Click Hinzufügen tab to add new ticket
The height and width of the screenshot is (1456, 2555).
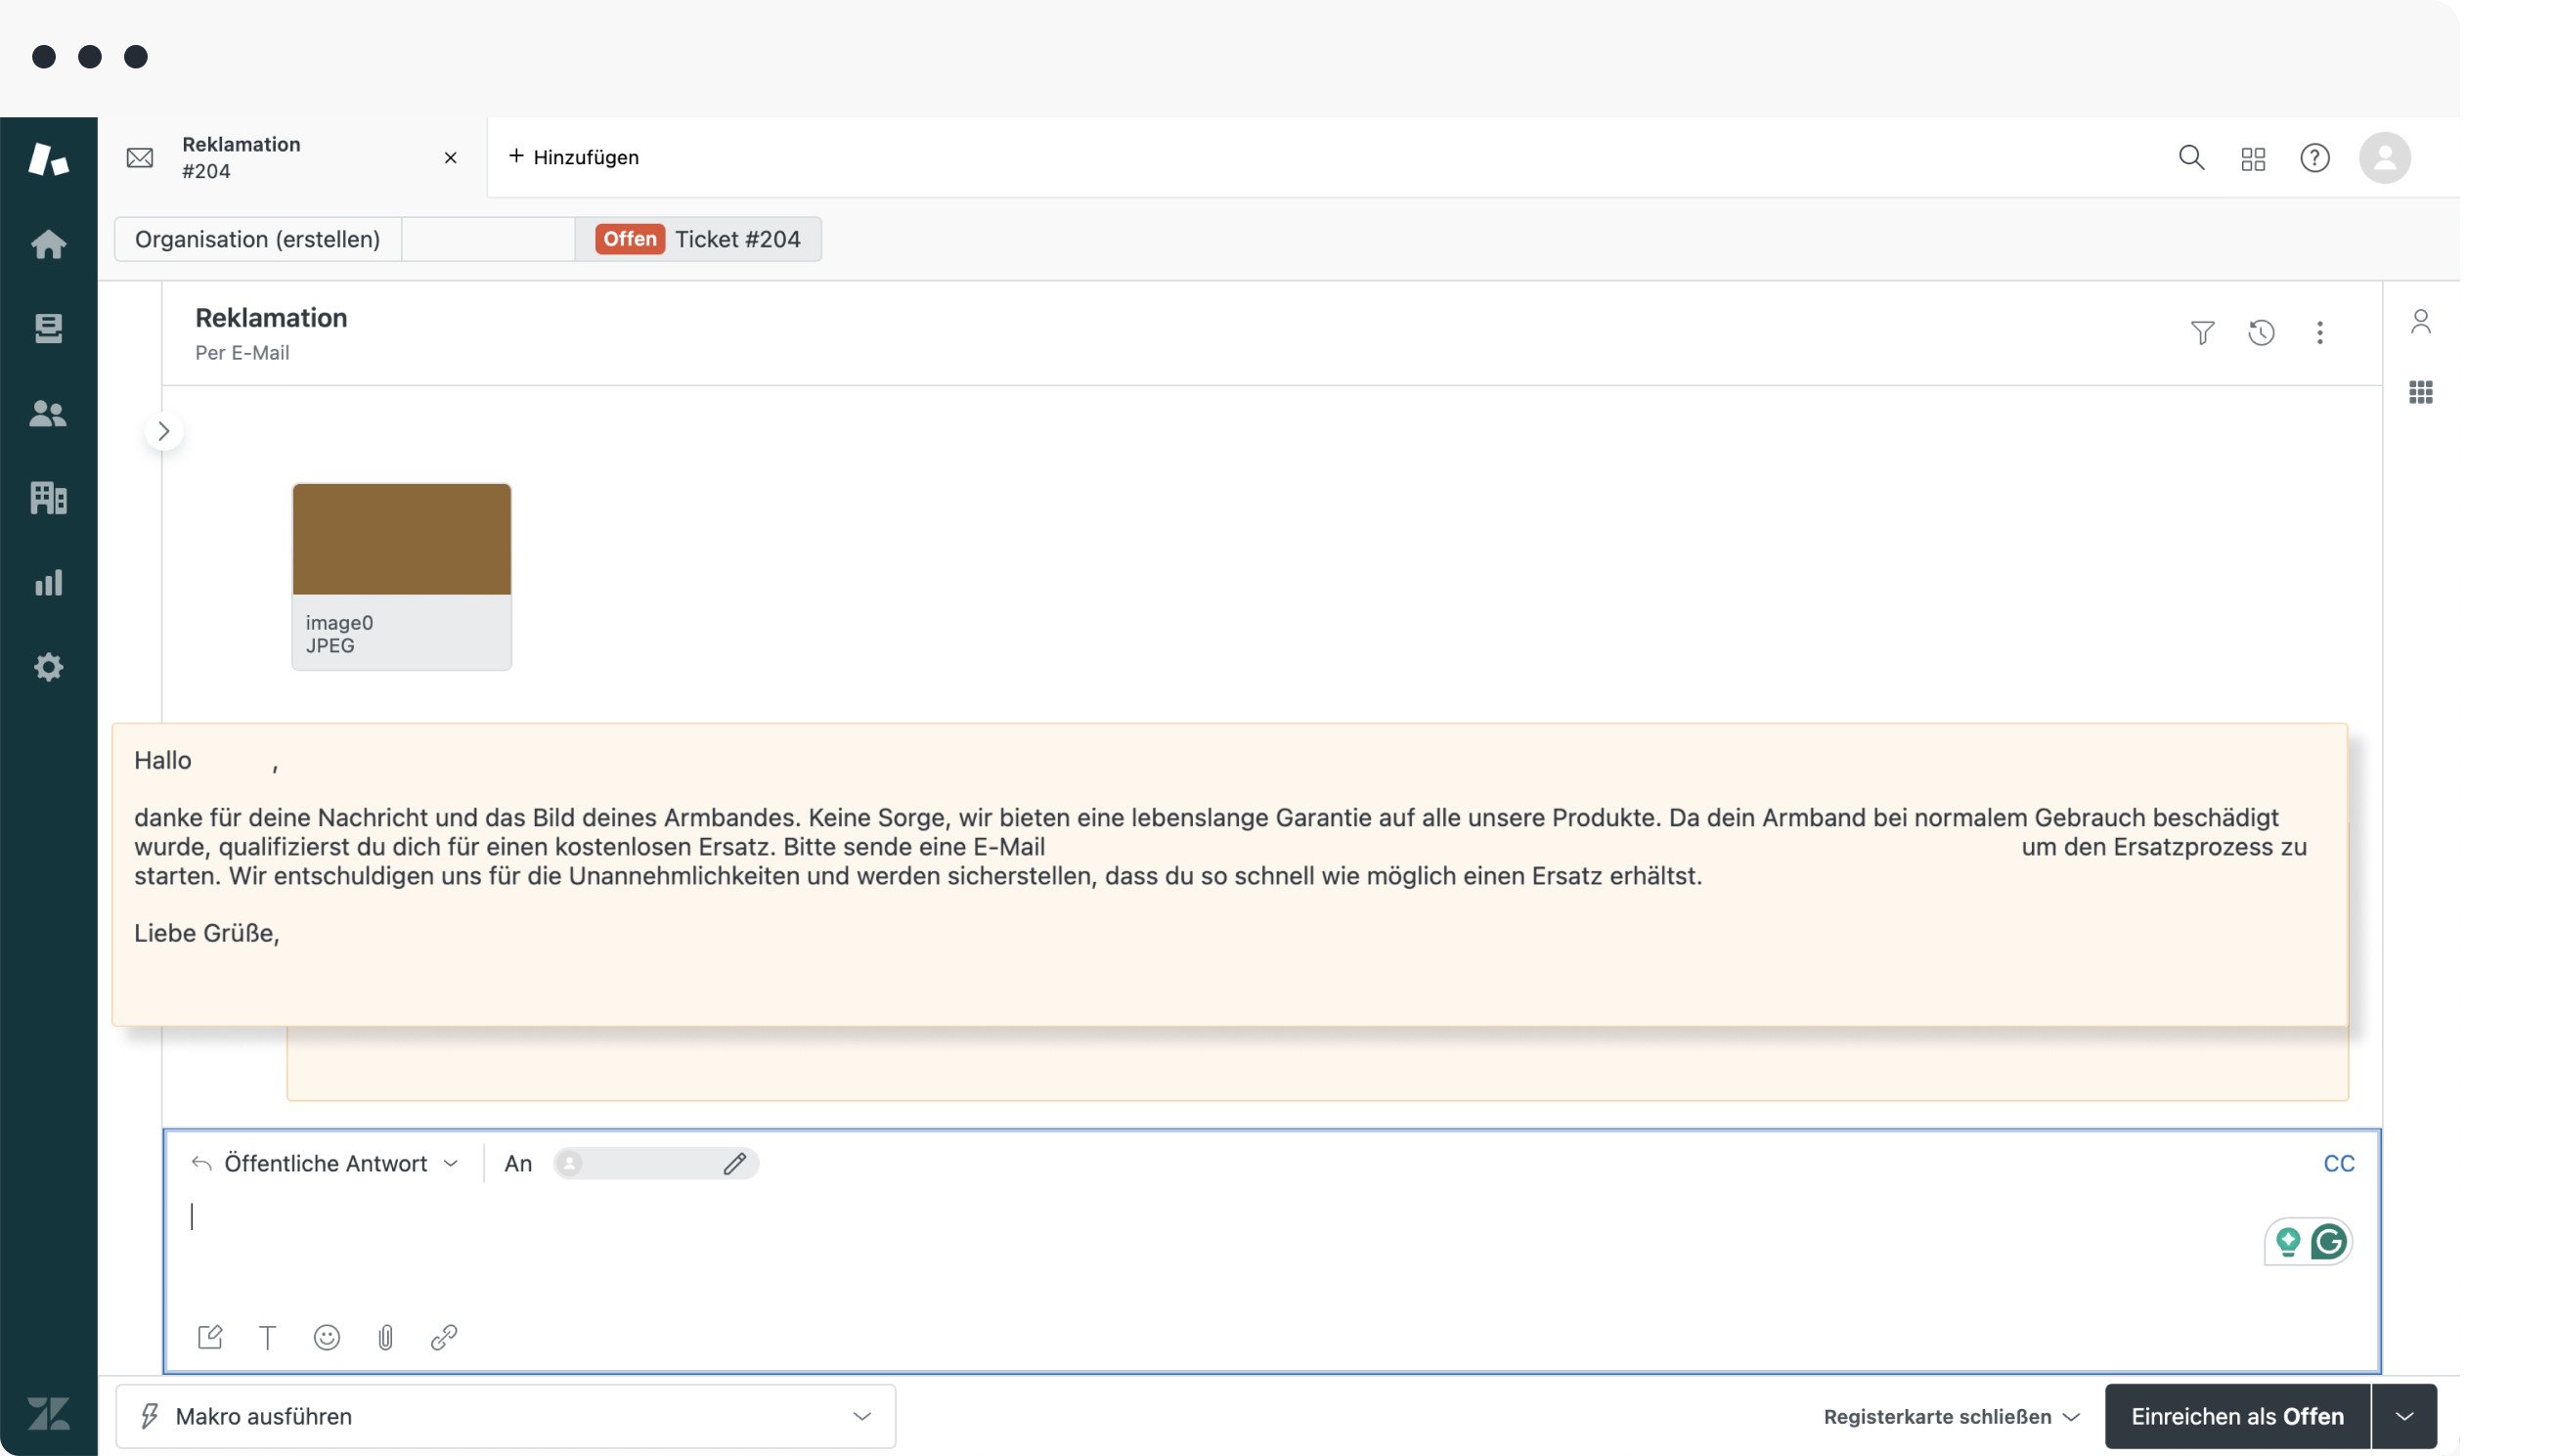(572, 156)
